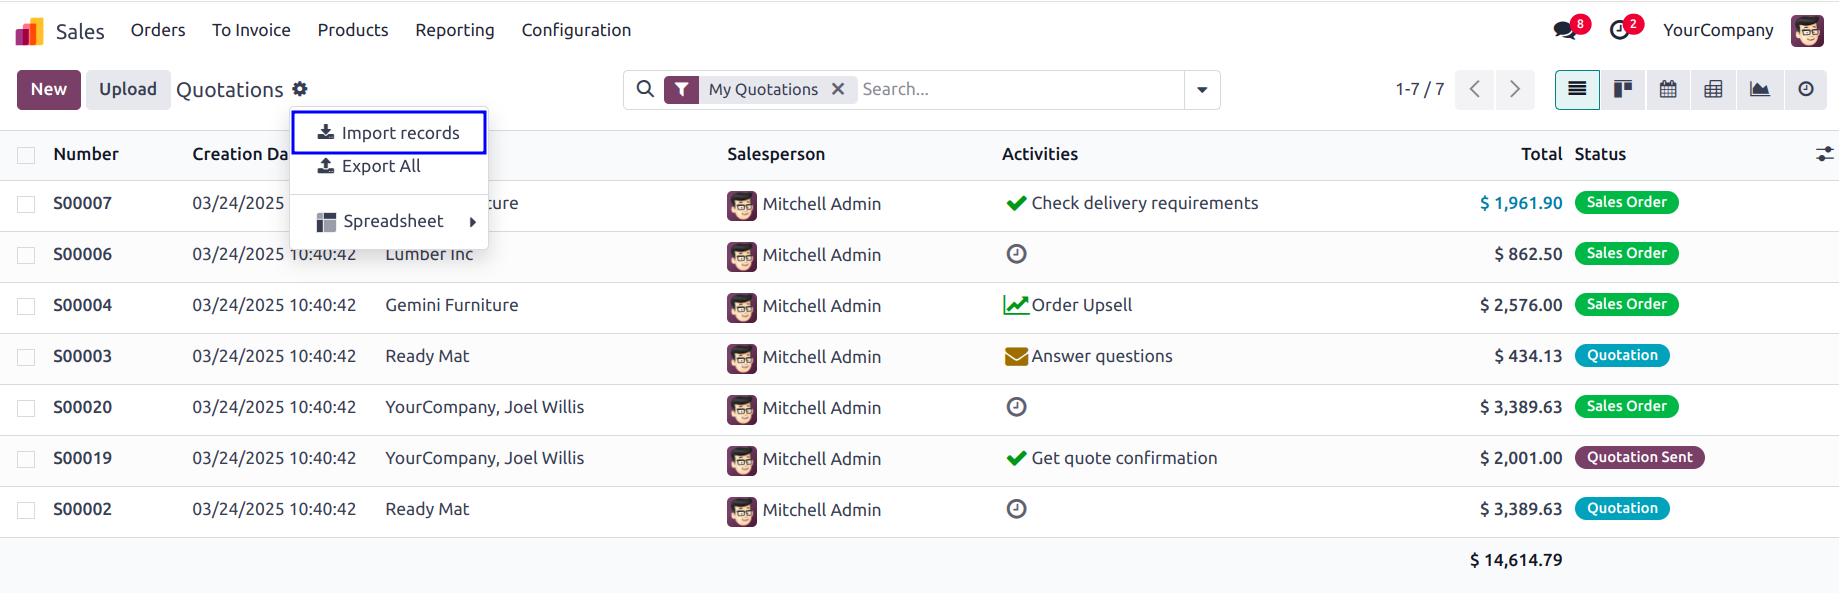Open the Reporting menu
Image resolution: width=1839 pixels, height=593 pixels.
[x=455, y=30]
